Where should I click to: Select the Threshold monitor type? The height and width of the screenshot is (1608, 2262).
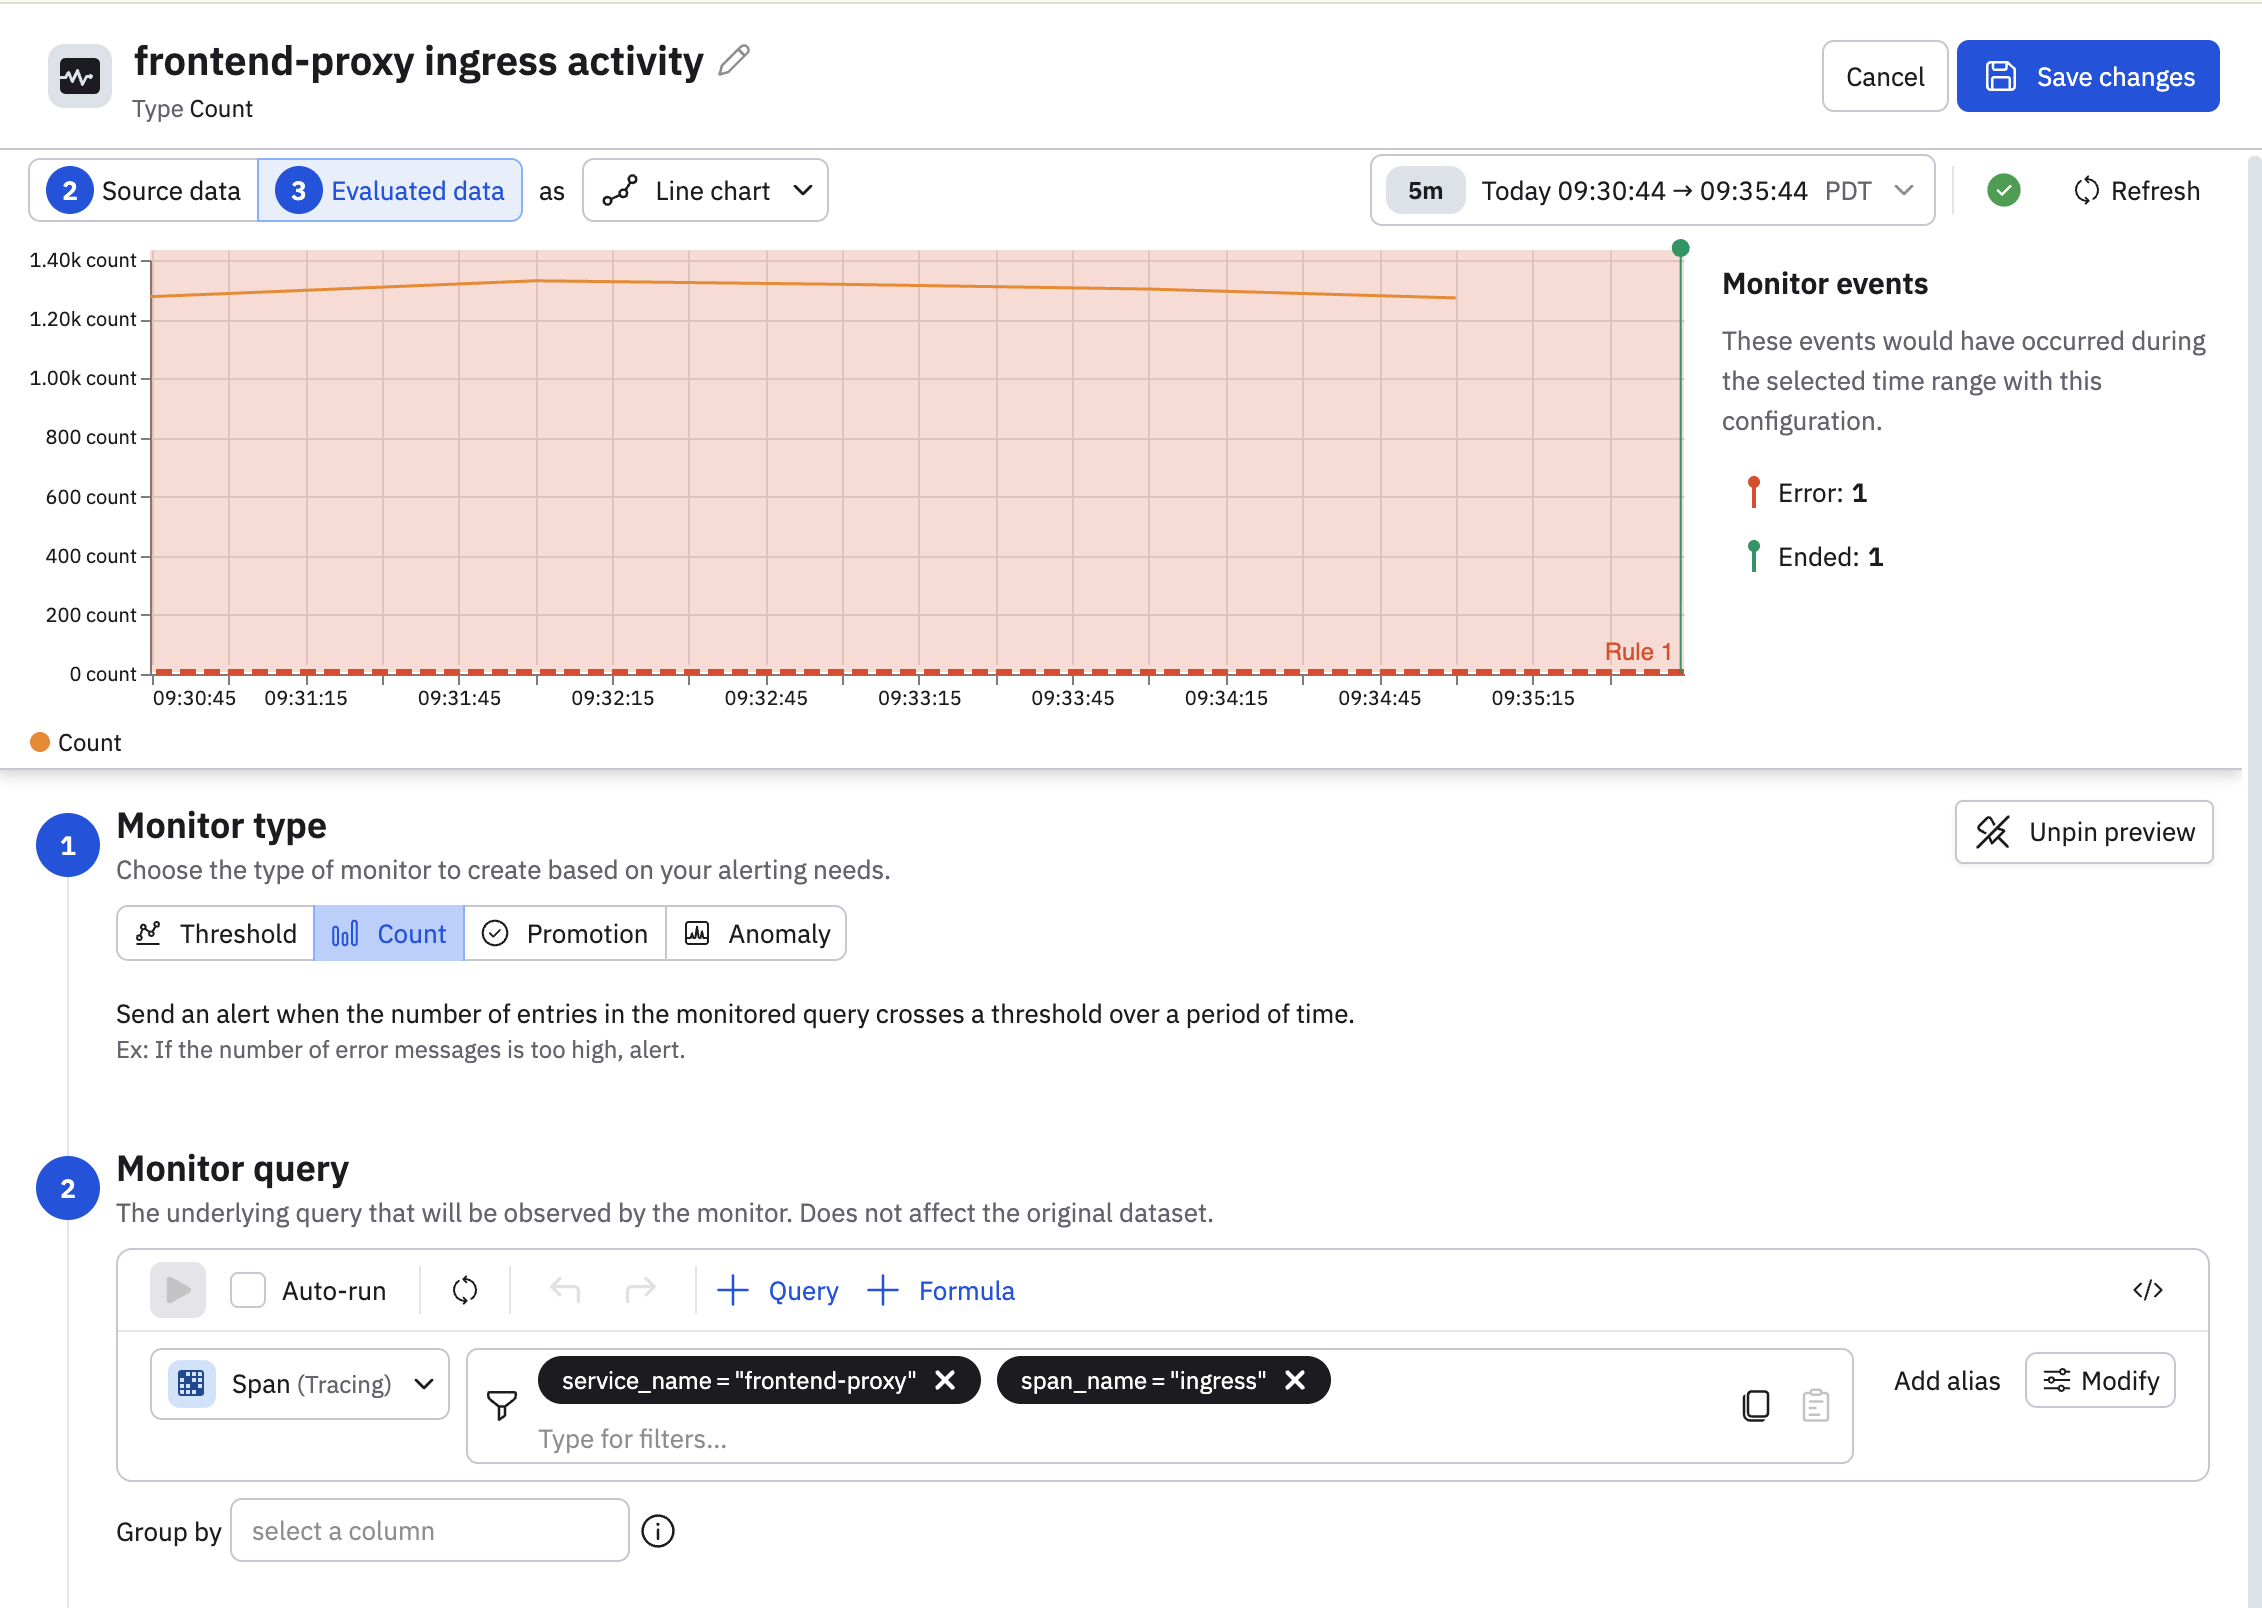tap(216, 933)
